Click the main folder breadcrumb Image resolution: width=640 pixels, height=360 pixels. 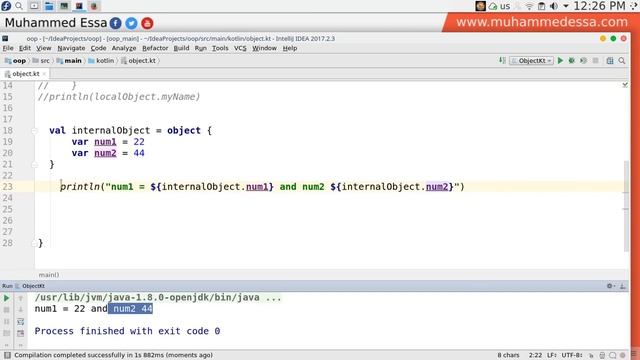(69, 60)
